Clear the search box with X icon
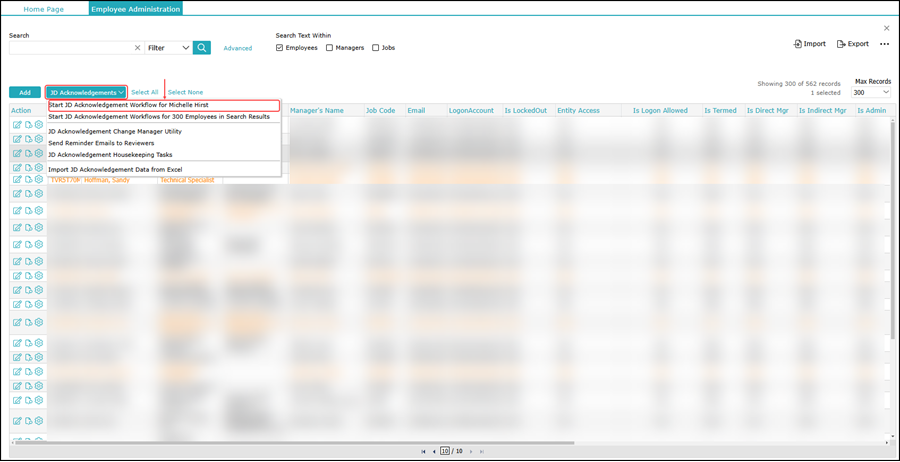 (138, 48)
